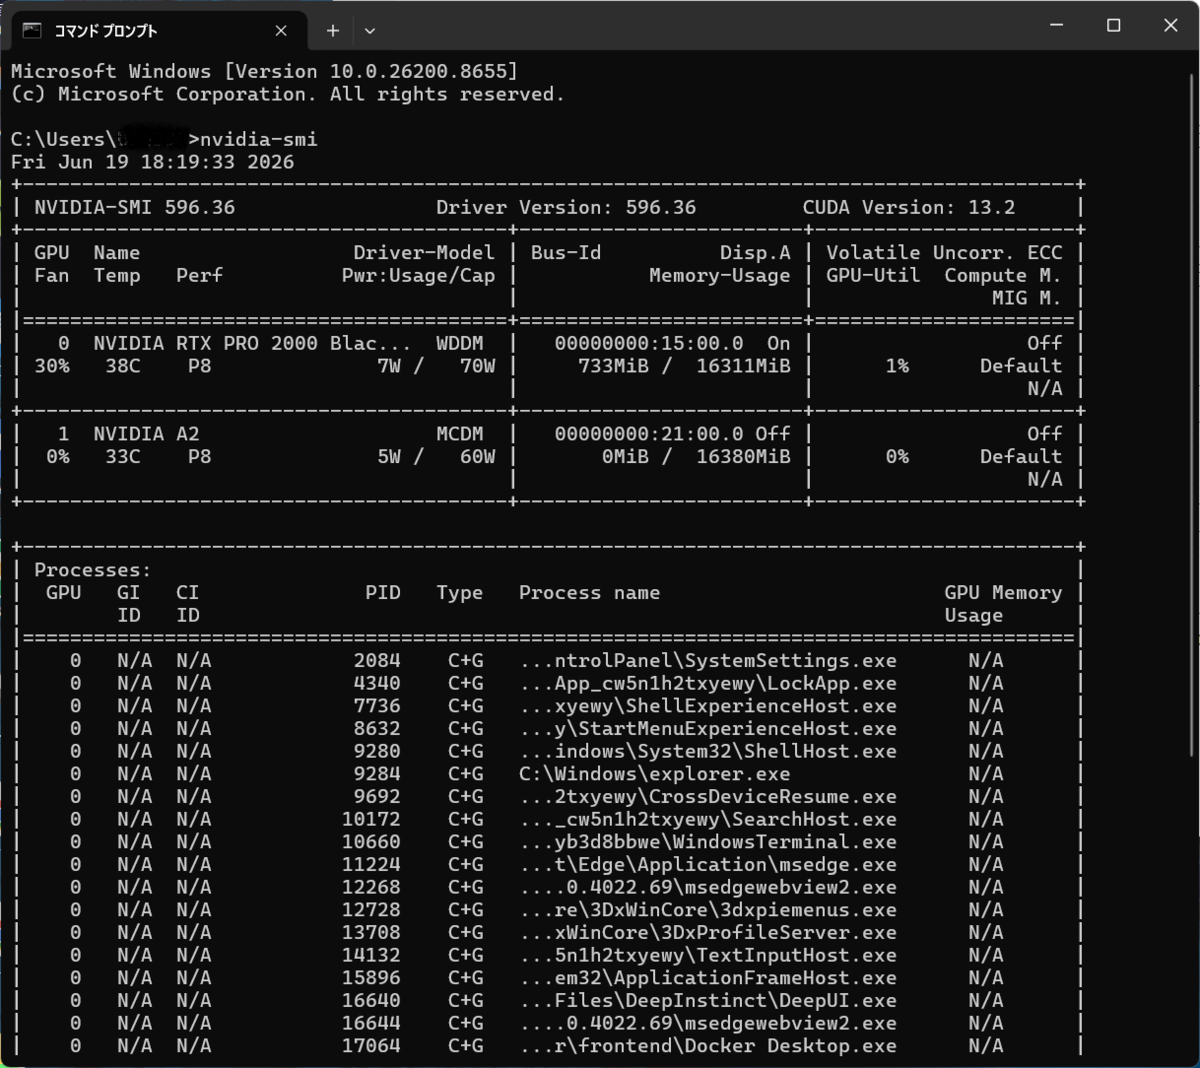
Task: Click the MCDM driver model value
Action: point(459,434)
